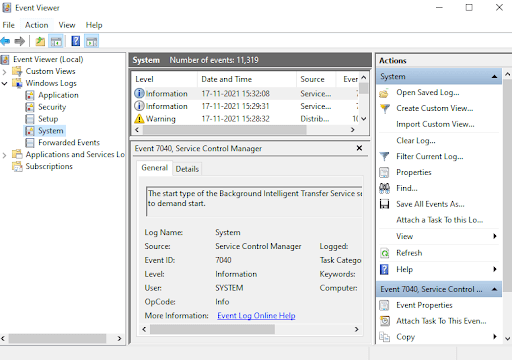The image size is (512, 360).
Task: Click the event description text box
Action: [254, 201]
